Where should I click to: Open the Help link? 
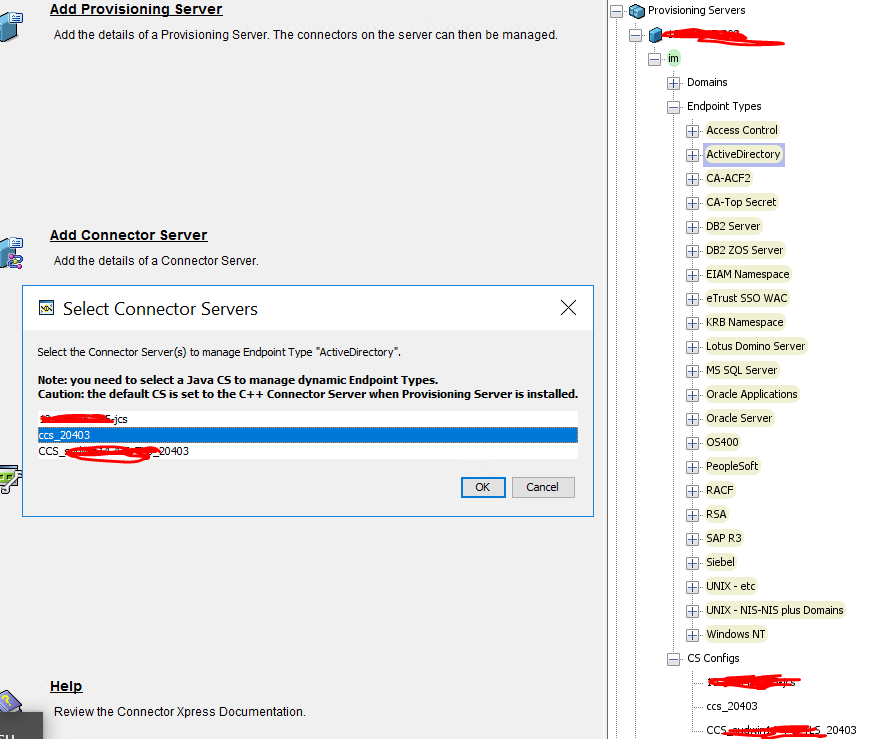[66, 686]
